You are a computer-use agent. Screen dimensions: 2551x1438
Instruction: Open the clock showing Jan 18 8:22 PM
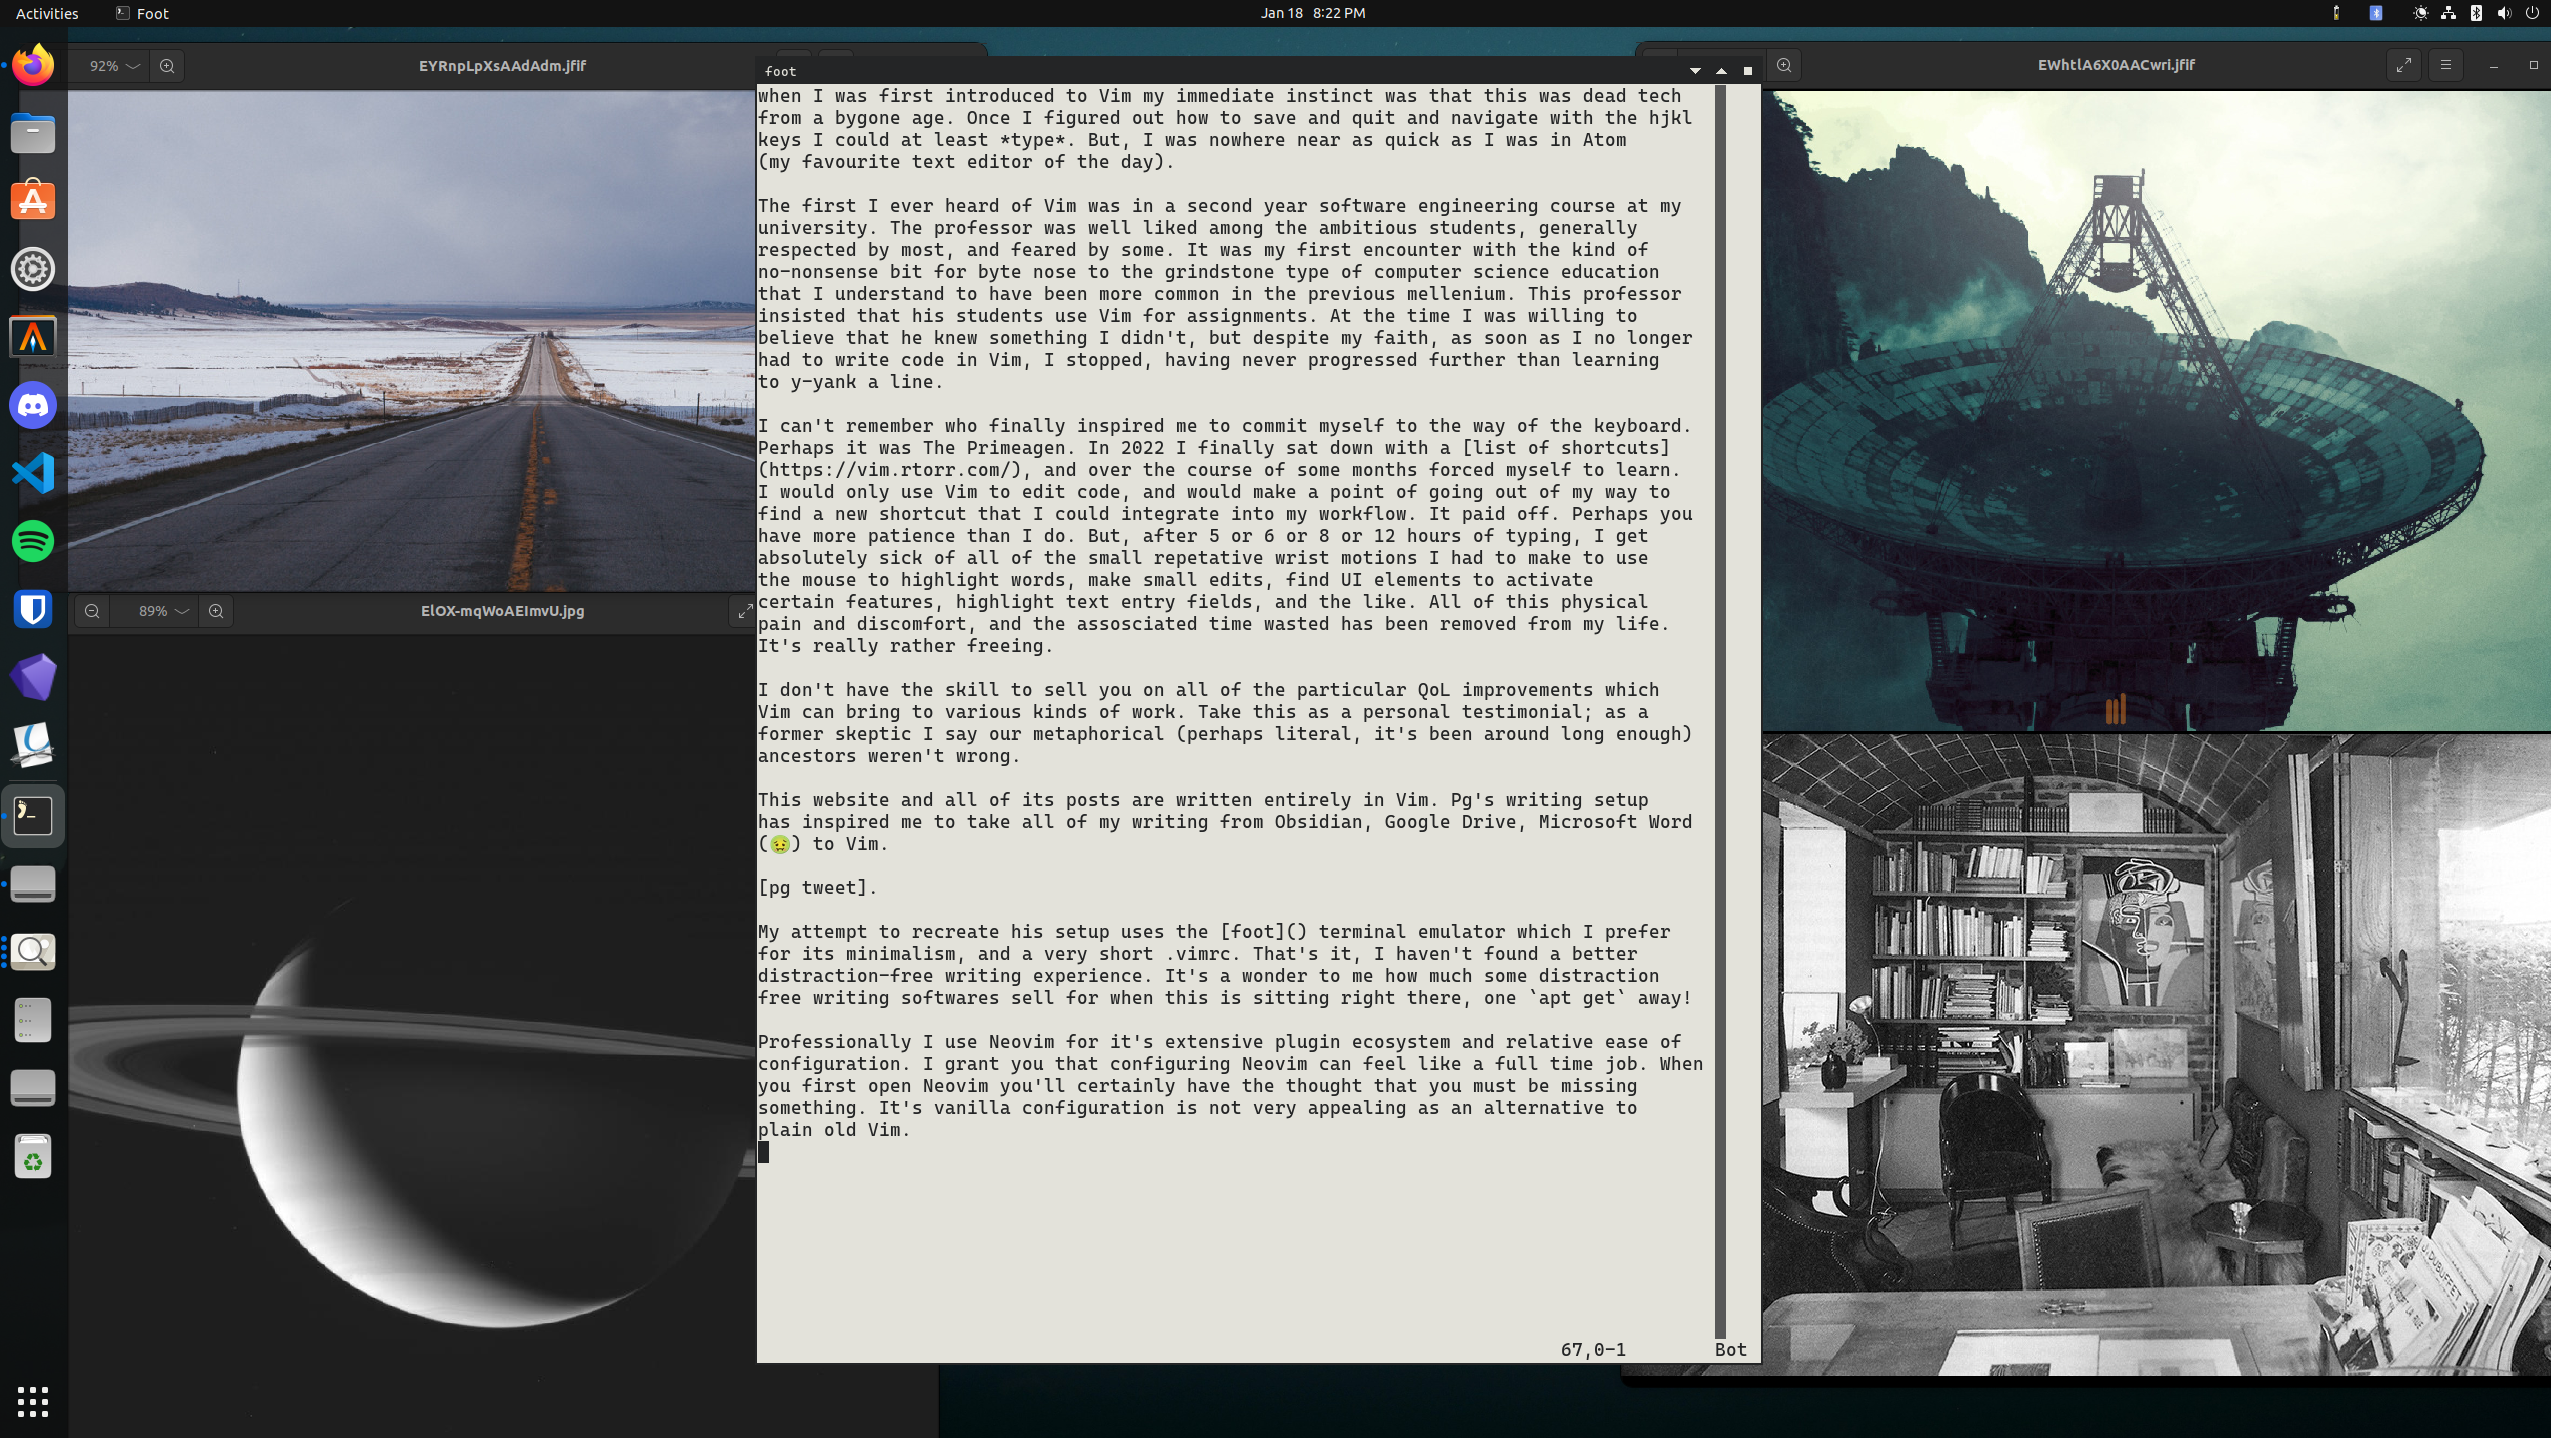point(1312,13)
